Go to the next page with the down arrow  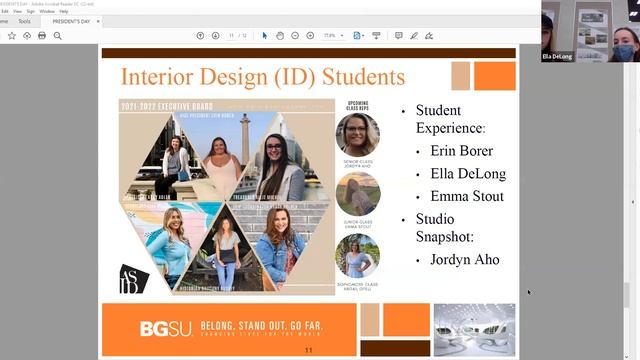point(216,36)
